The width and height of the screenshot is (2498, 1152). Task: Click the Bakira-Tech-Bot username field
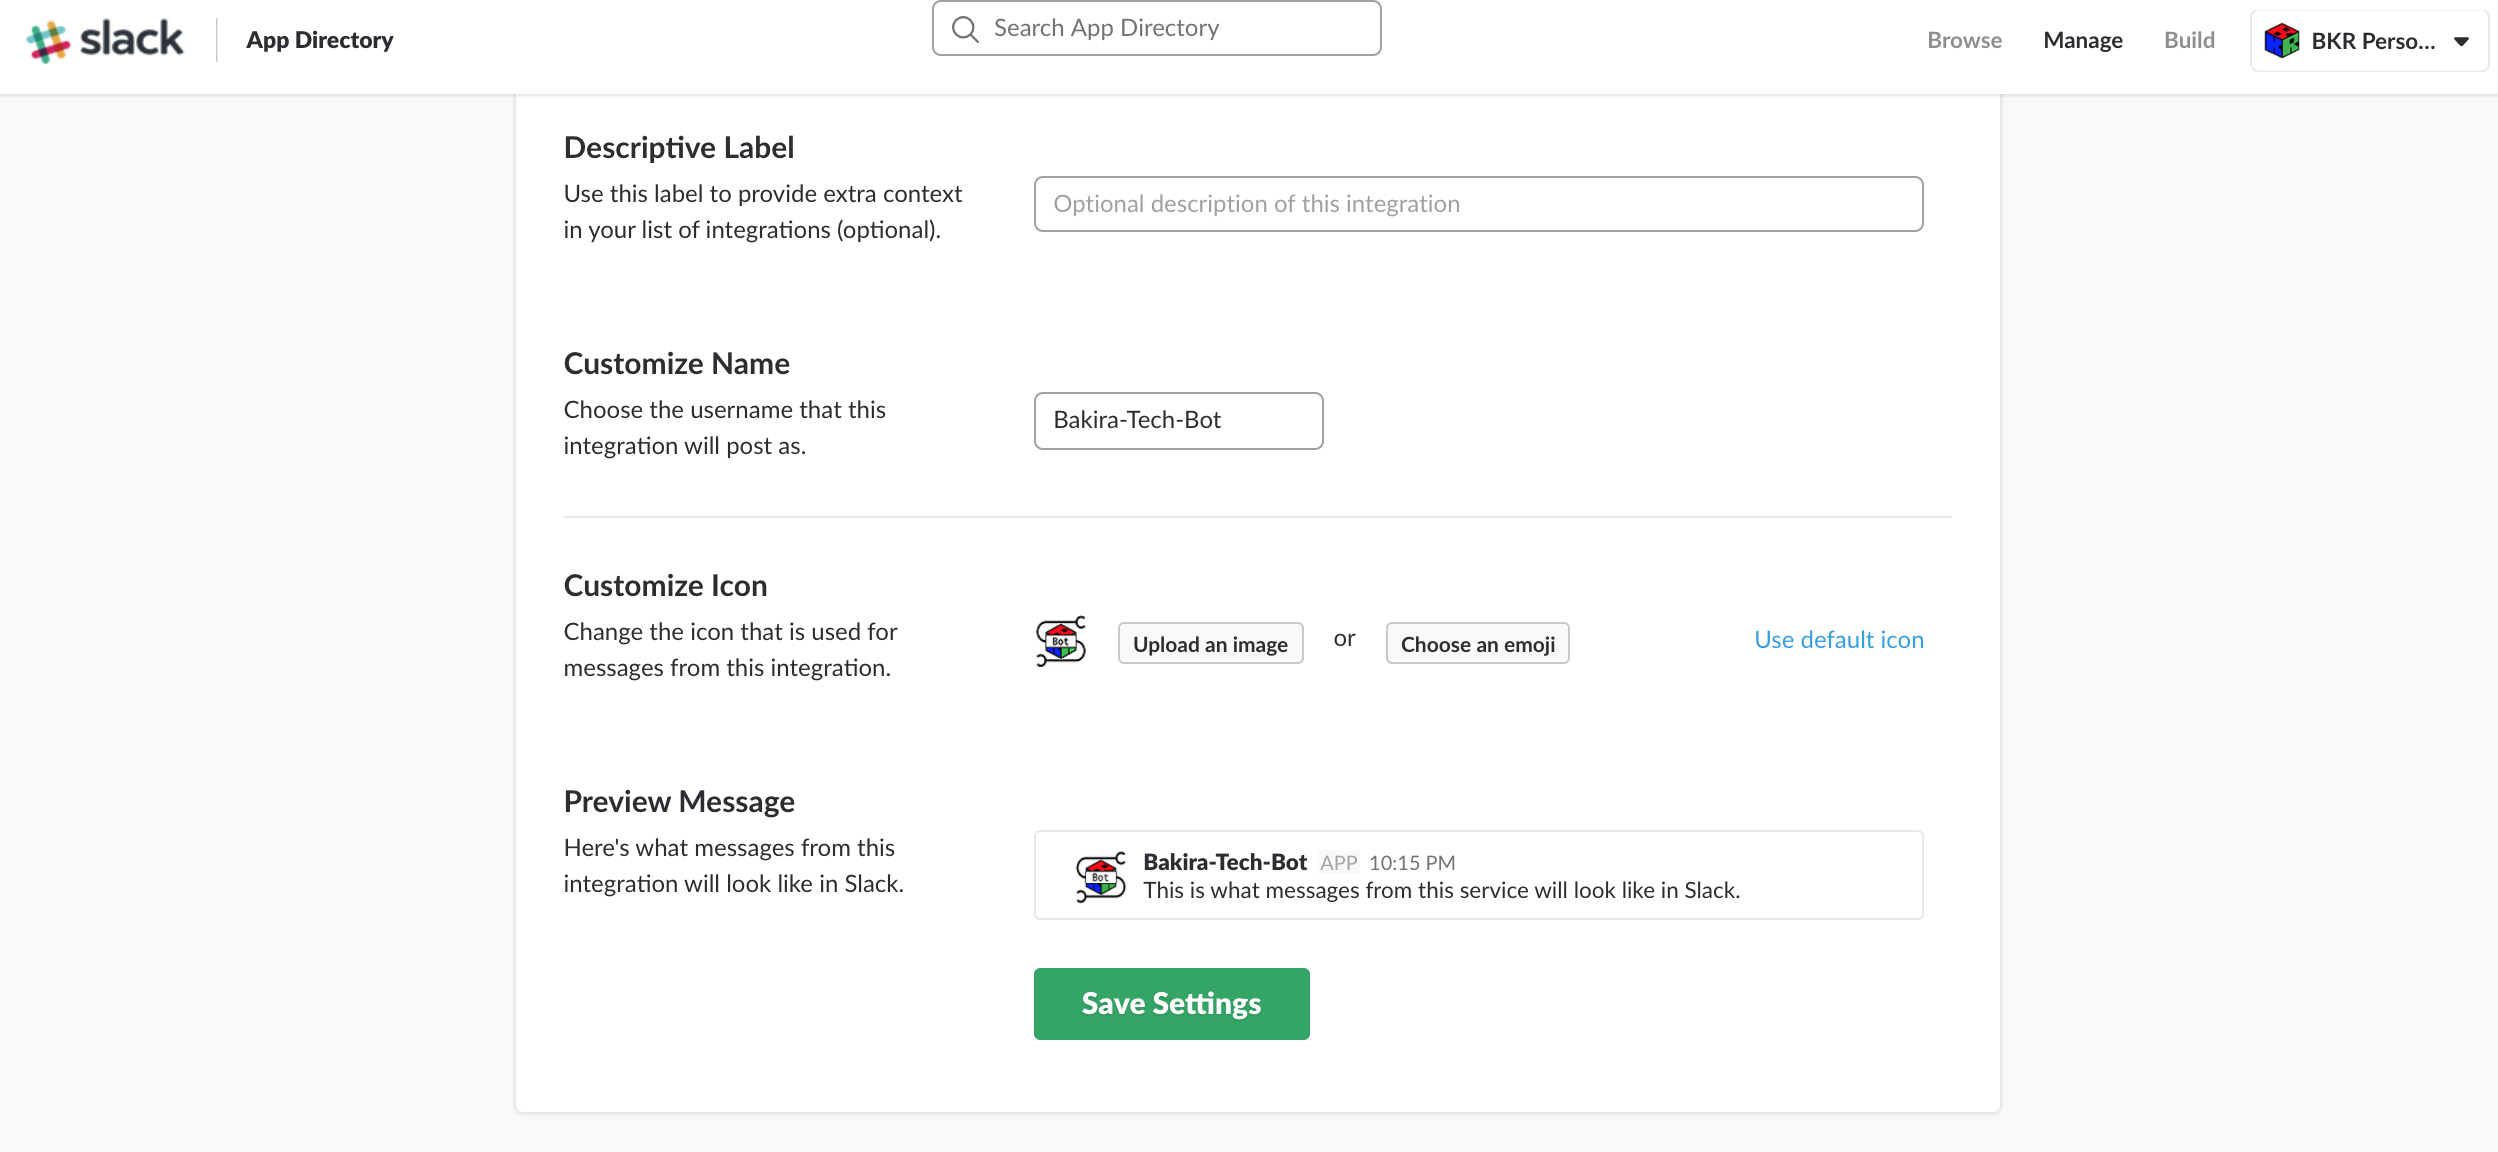(1178, 421)
